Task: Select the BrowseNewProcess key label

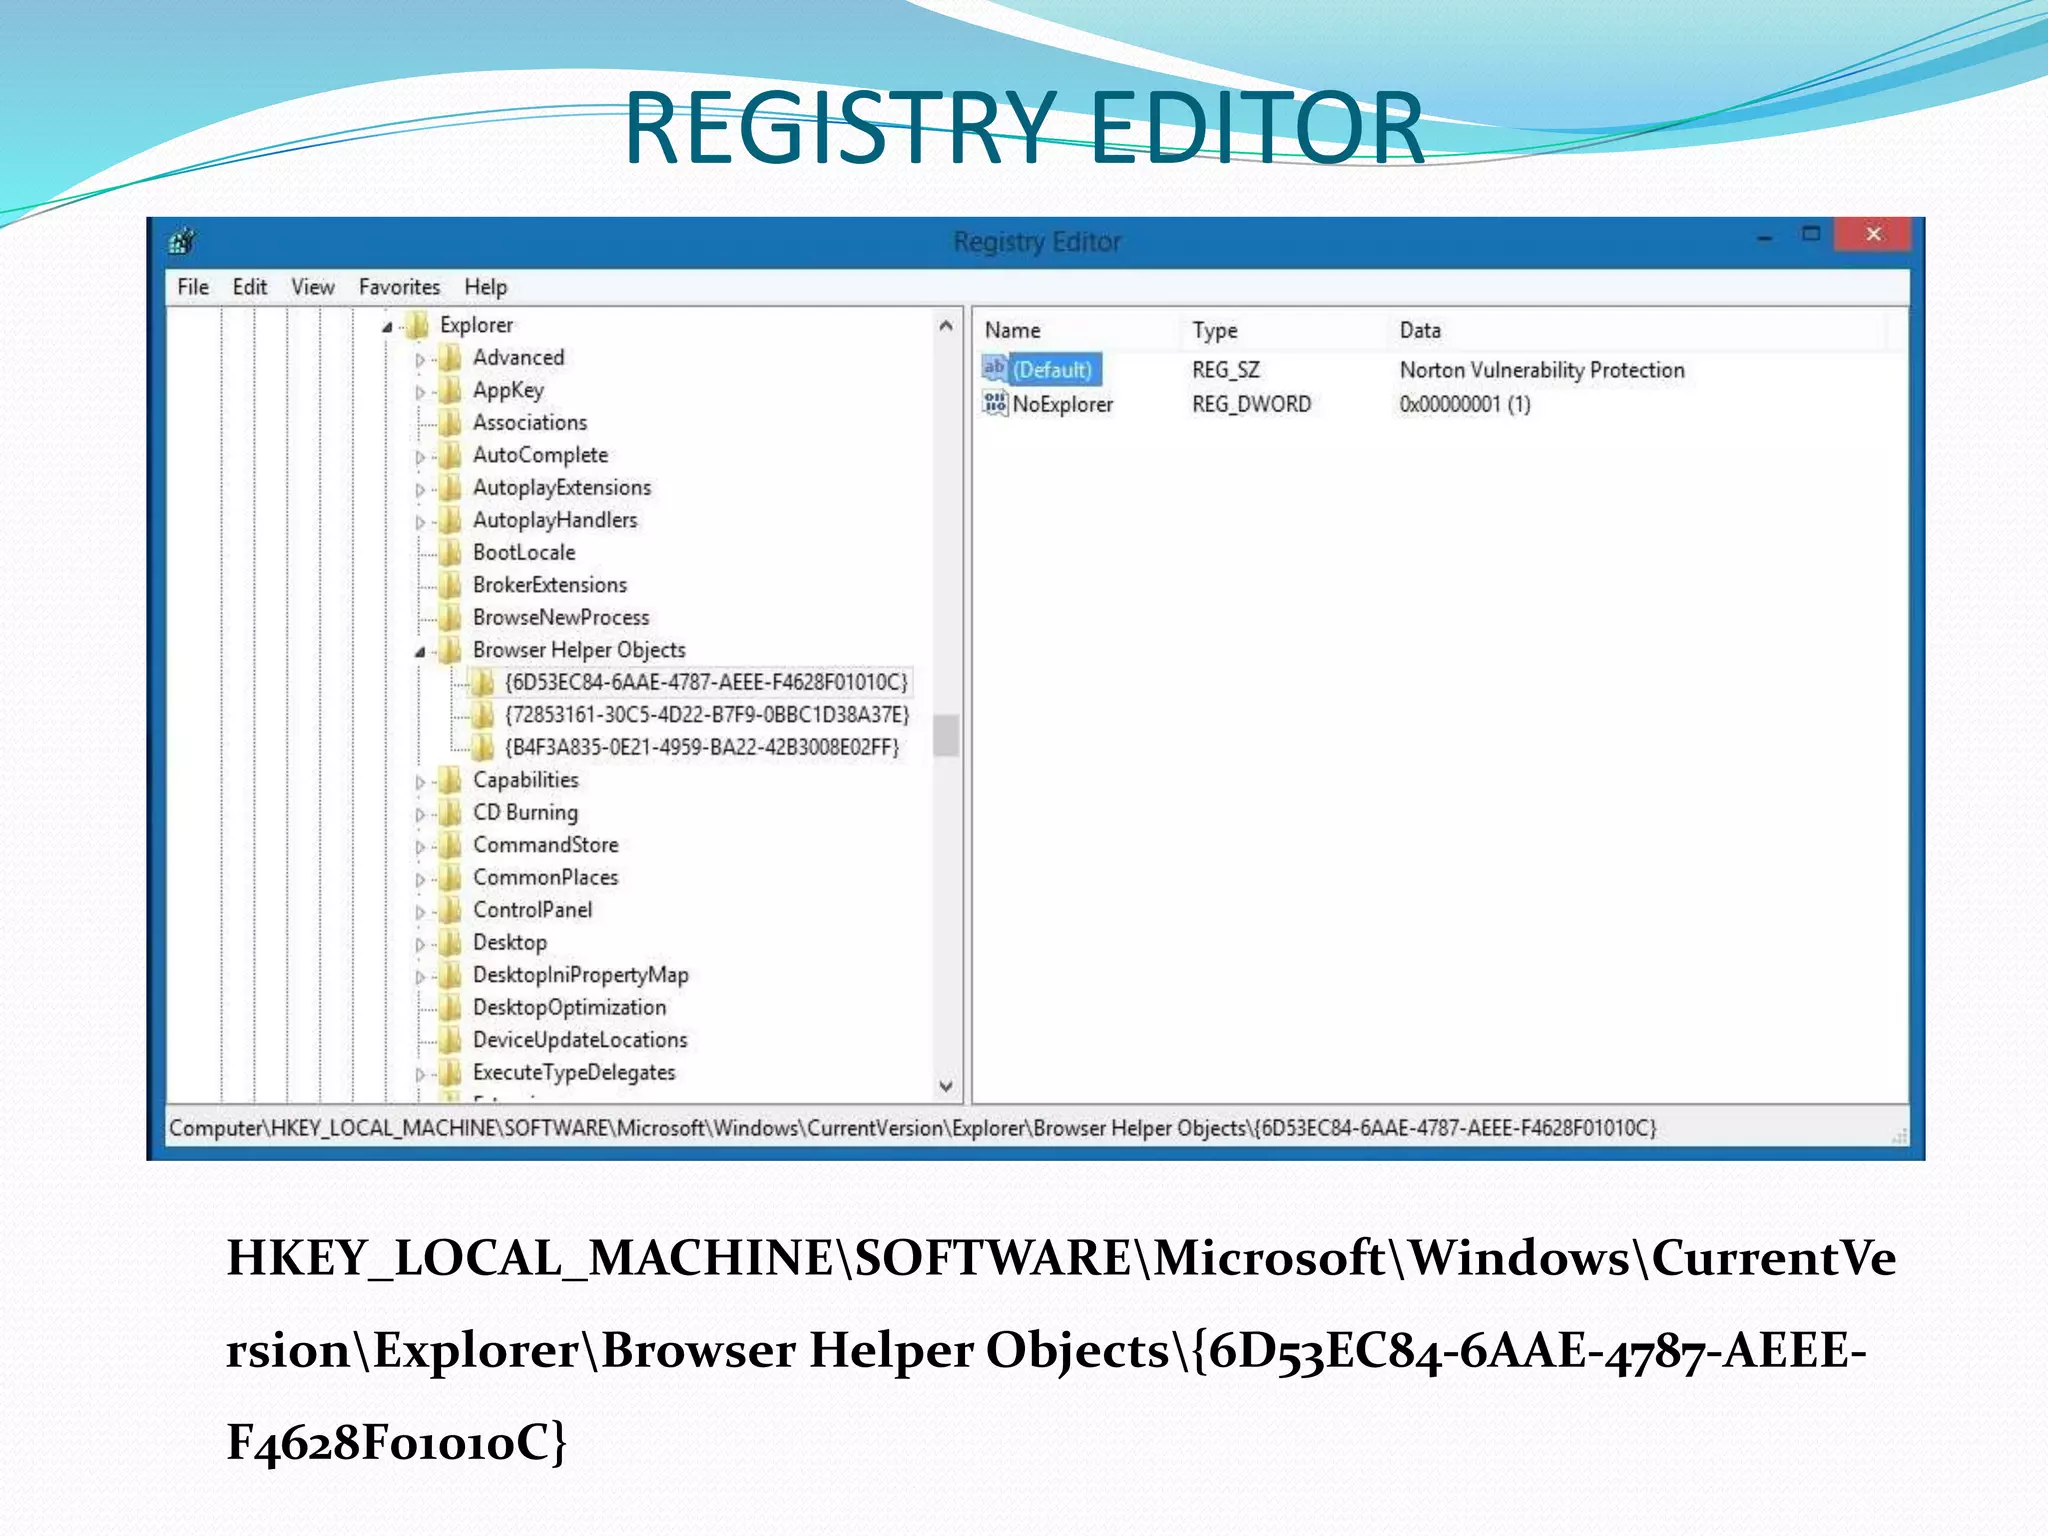Action: (561, 617)
